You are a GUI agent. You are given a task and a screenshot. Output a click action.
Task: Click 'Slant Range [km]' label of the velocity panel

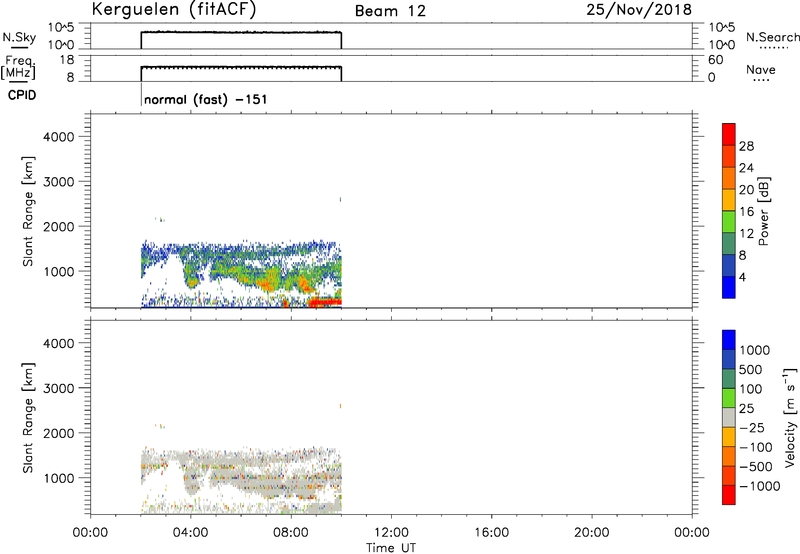28,418
